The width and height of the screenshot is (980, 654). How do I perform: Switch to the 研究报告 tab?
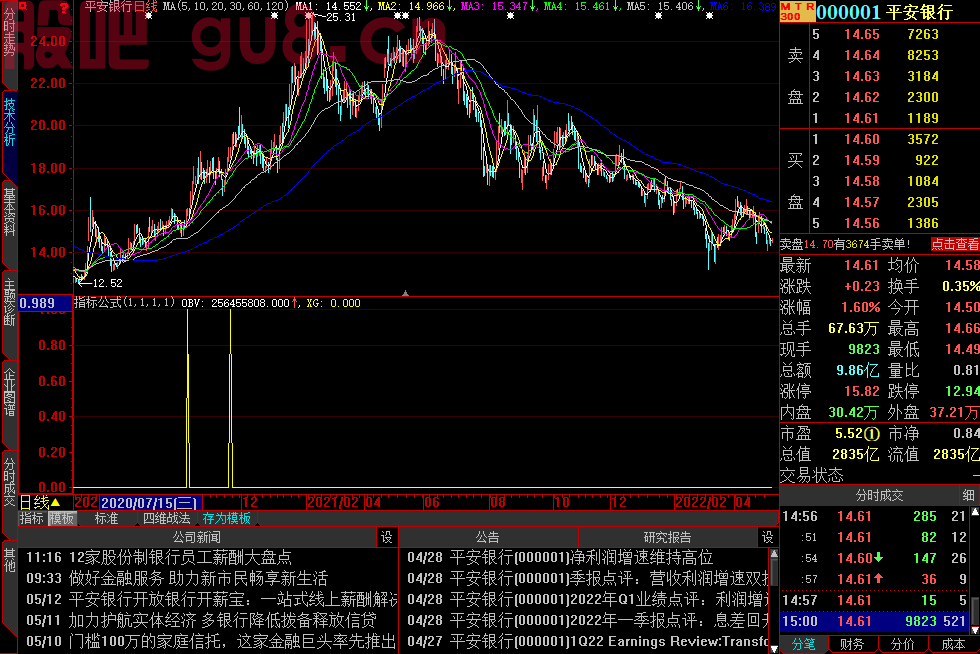pos(667,537)
